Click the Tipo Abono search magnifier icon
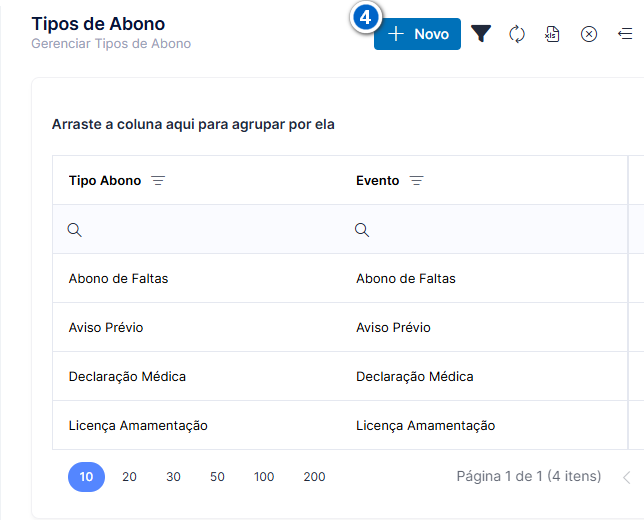644x520 pixels. [74, 230]
